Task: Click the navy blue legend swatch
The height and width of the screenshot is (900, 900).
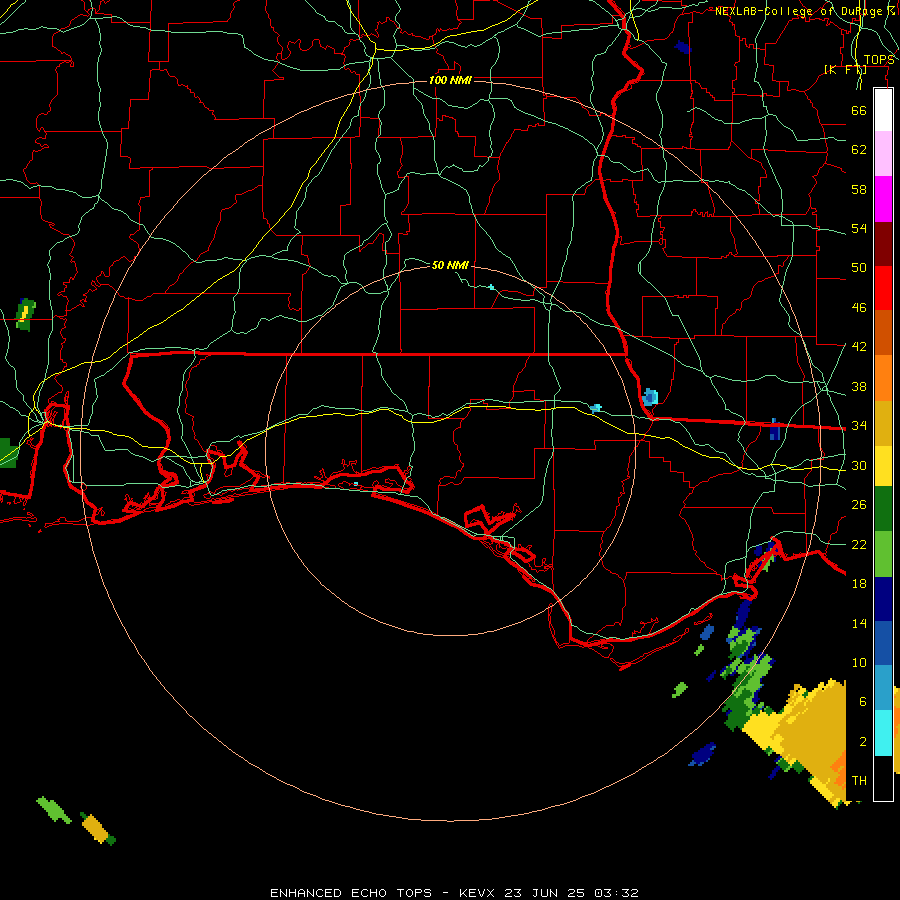Action: click(883, 599)
